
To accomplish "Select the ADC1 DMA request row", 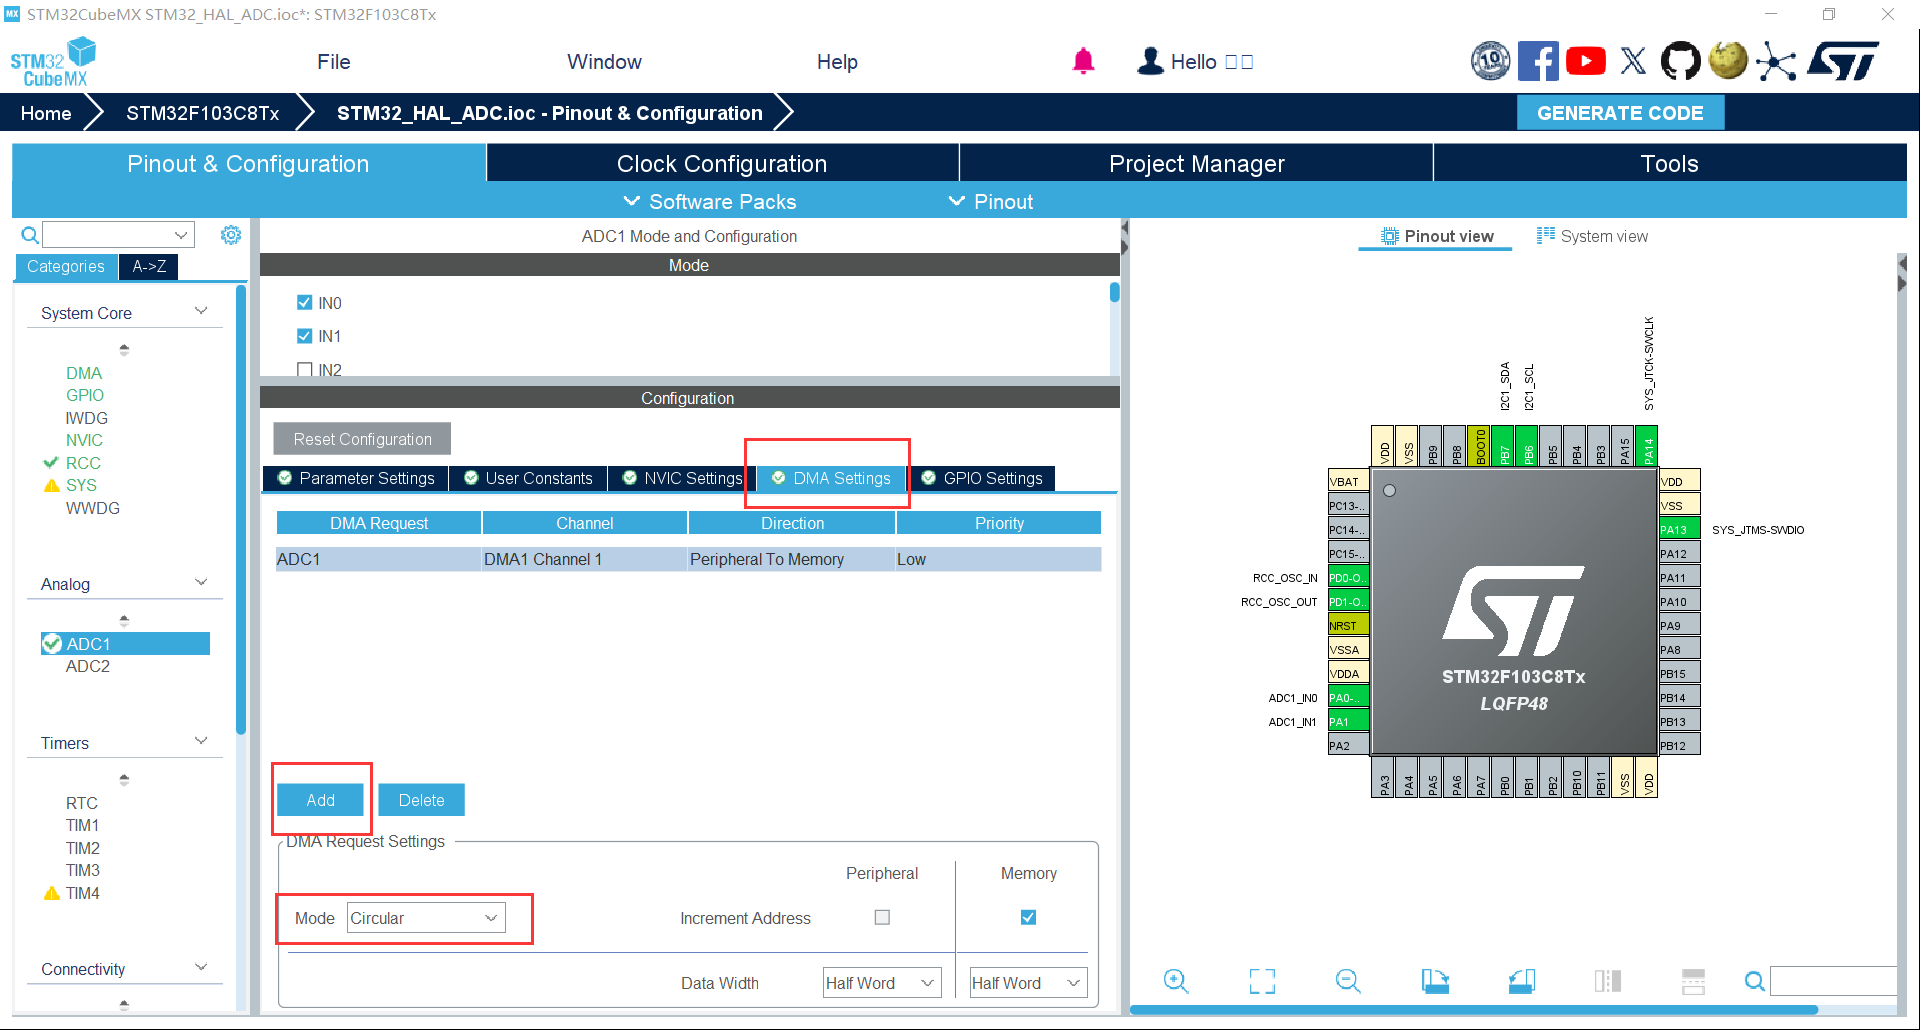I will pyautogui.click(x=688, y=559).
